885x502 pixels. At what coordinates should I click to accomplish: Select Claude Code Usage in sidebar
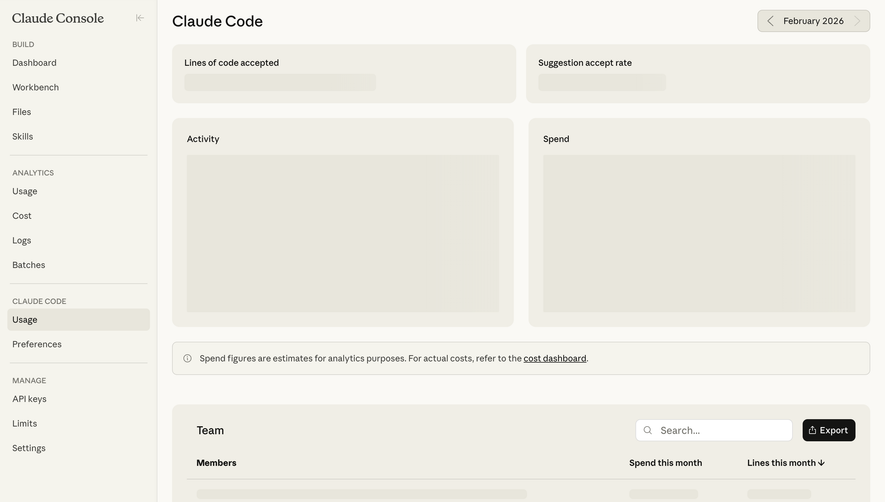click(78, 320)
